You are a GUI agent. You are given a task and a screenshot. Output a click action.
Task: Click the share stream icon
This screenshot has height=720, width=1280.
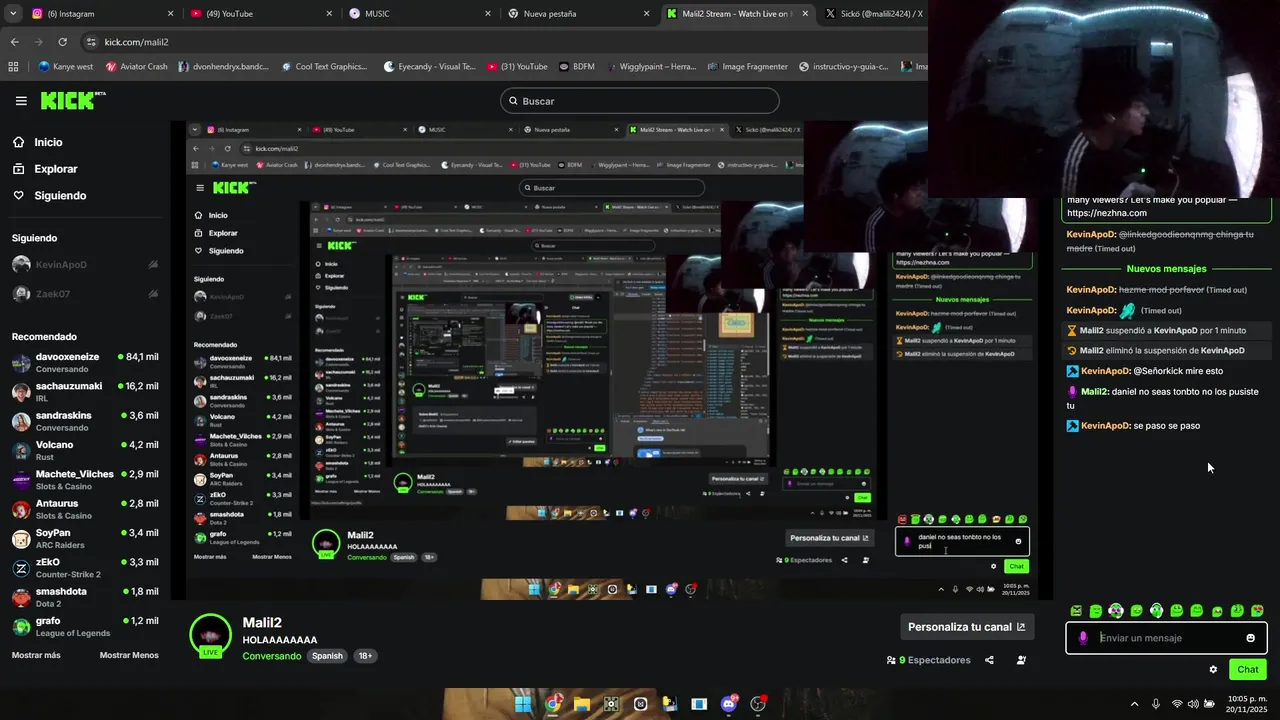click(989, 660)
